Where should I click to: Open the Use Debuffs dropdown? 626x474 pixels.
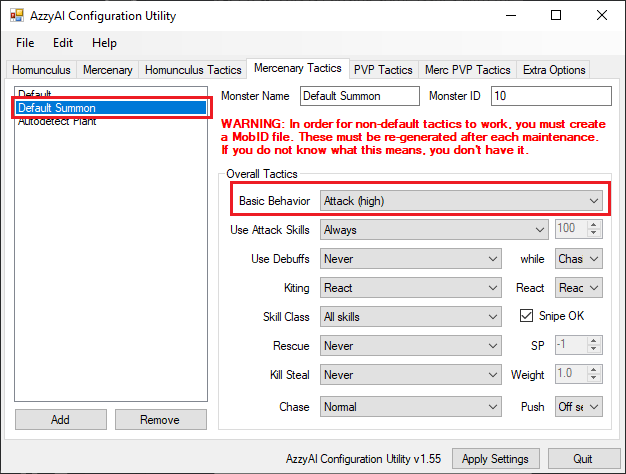pos(411,259)
